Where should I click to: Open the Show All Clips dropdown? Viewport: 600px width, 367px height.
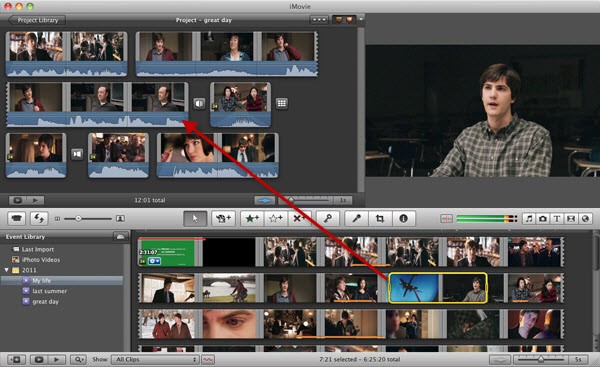[x=155, y=360]
